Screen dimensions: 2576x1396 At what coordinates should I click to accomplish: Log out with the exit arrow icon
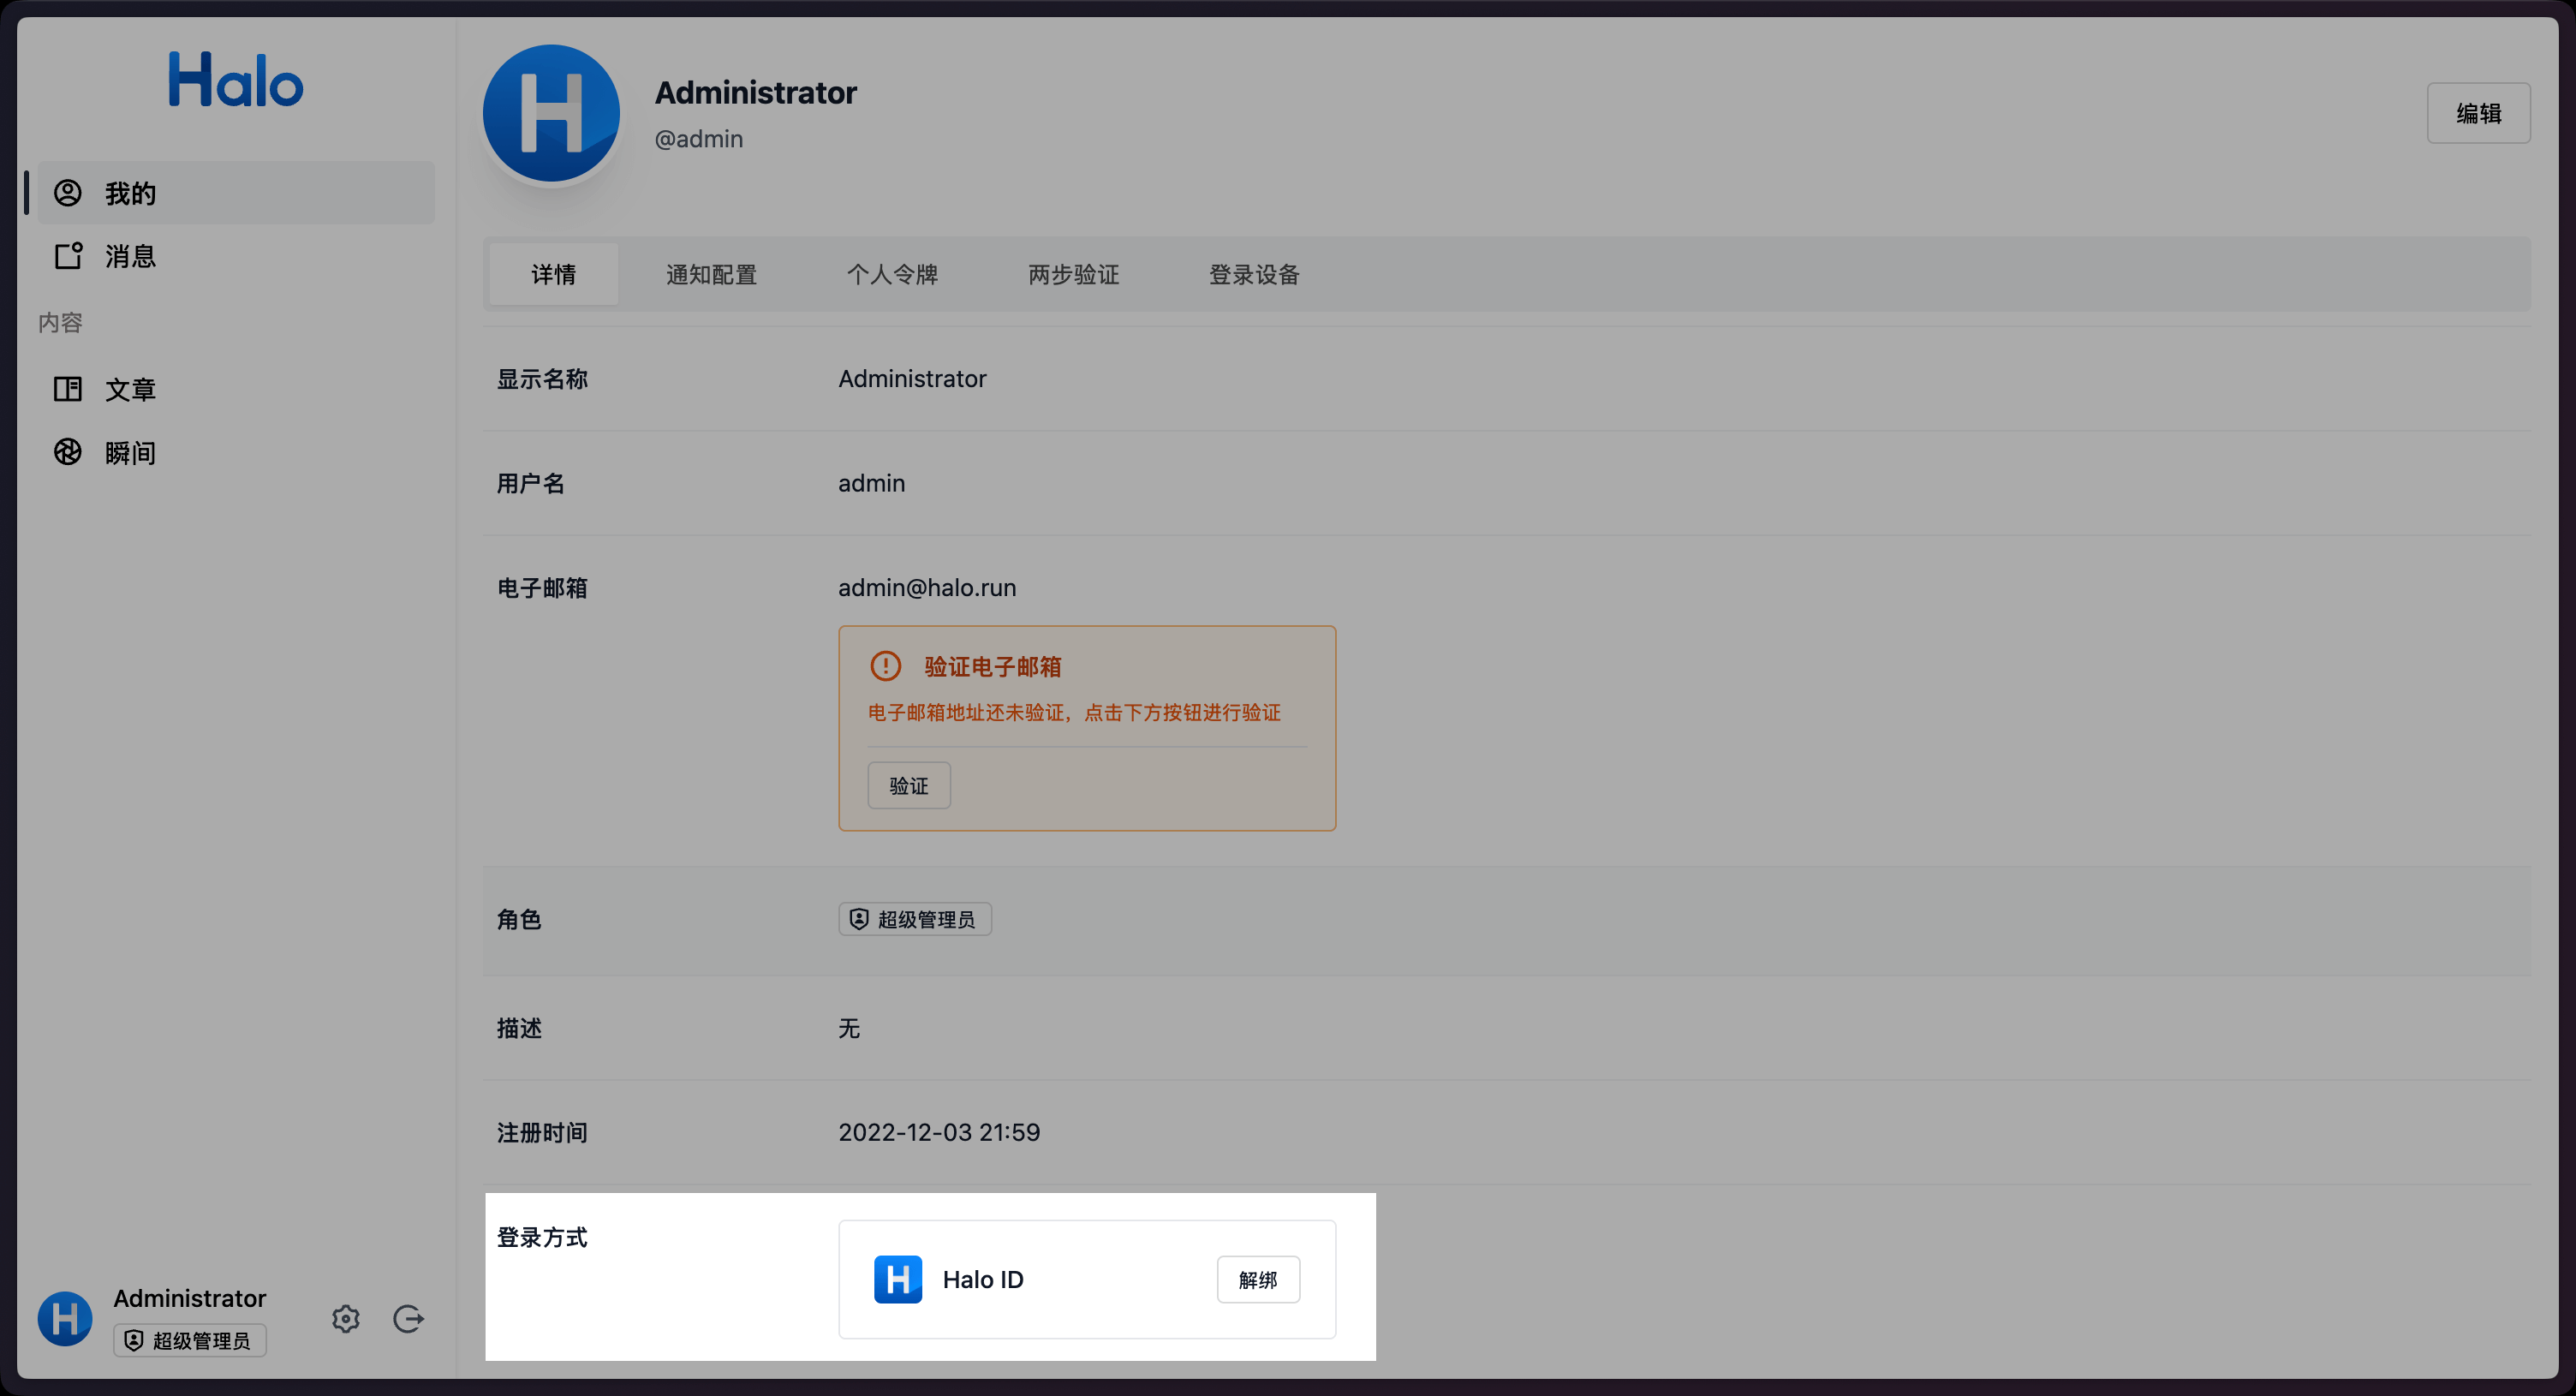tap(408, 1318)
